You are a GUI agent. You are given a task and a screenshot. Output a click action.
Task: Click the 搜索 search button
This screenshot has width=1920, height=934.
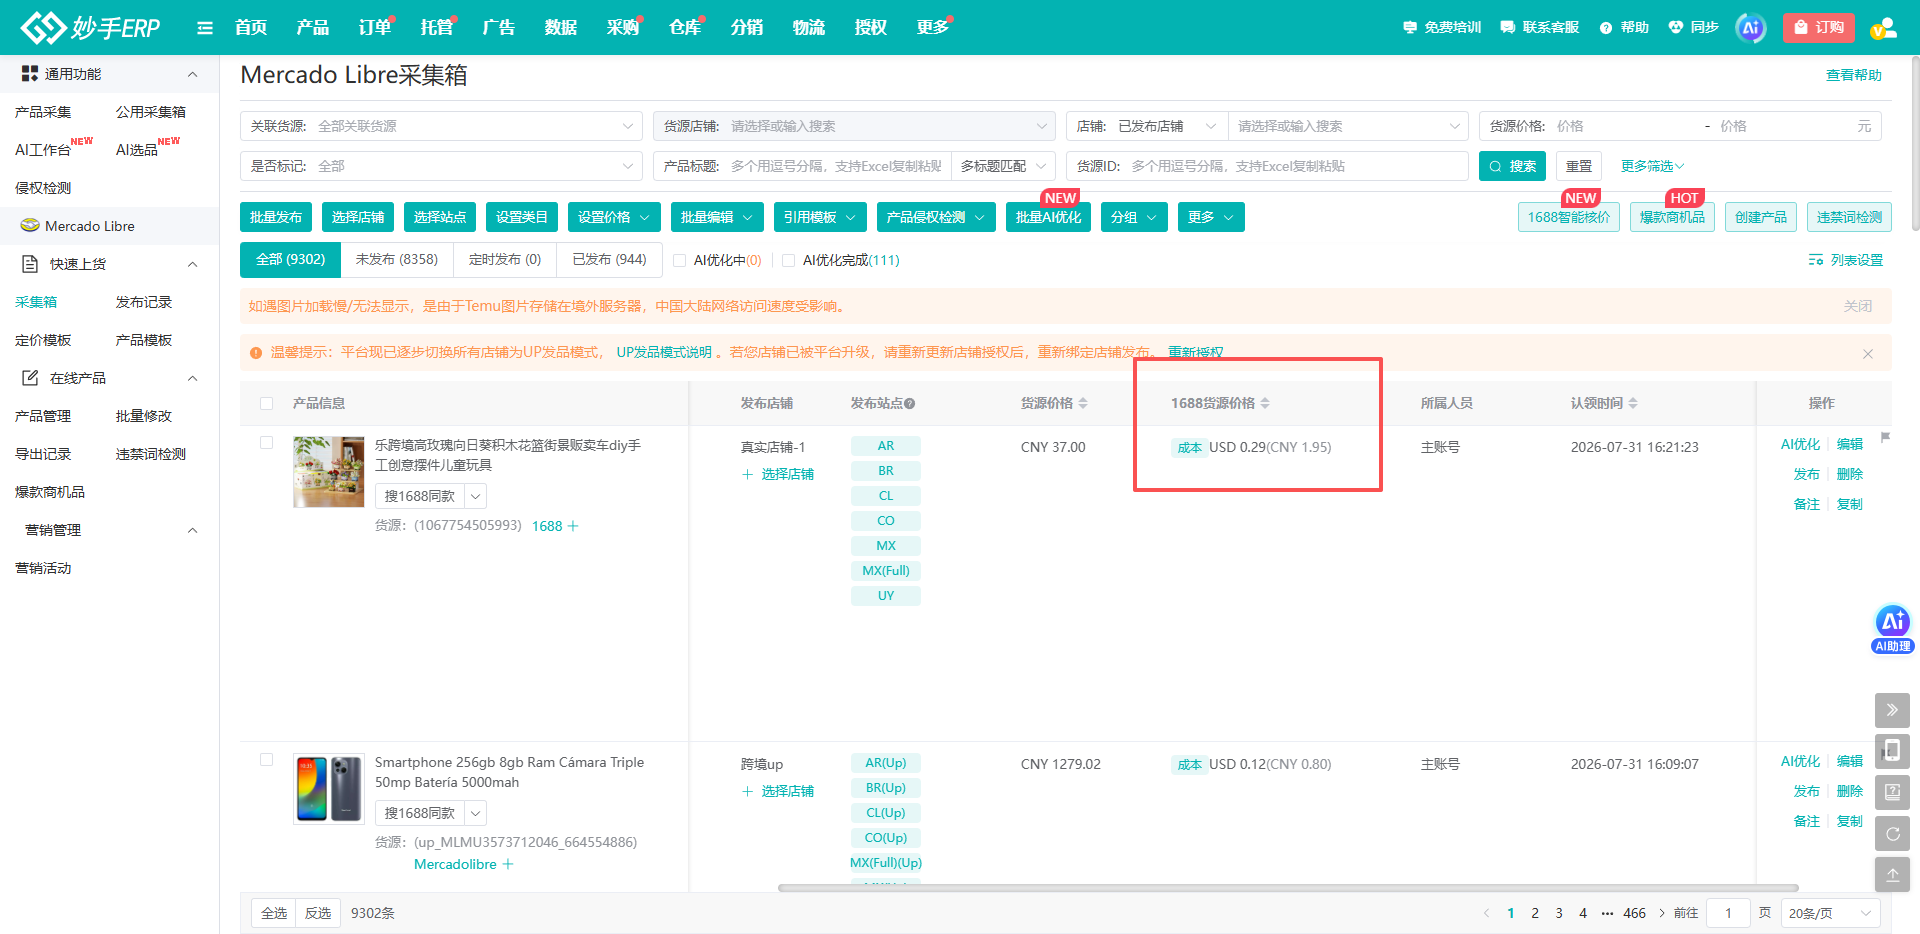1512,166
